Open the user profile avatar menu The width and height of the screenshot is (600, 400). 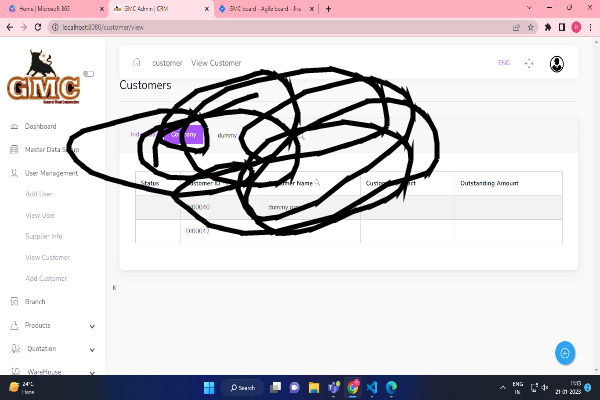point(557,63)
